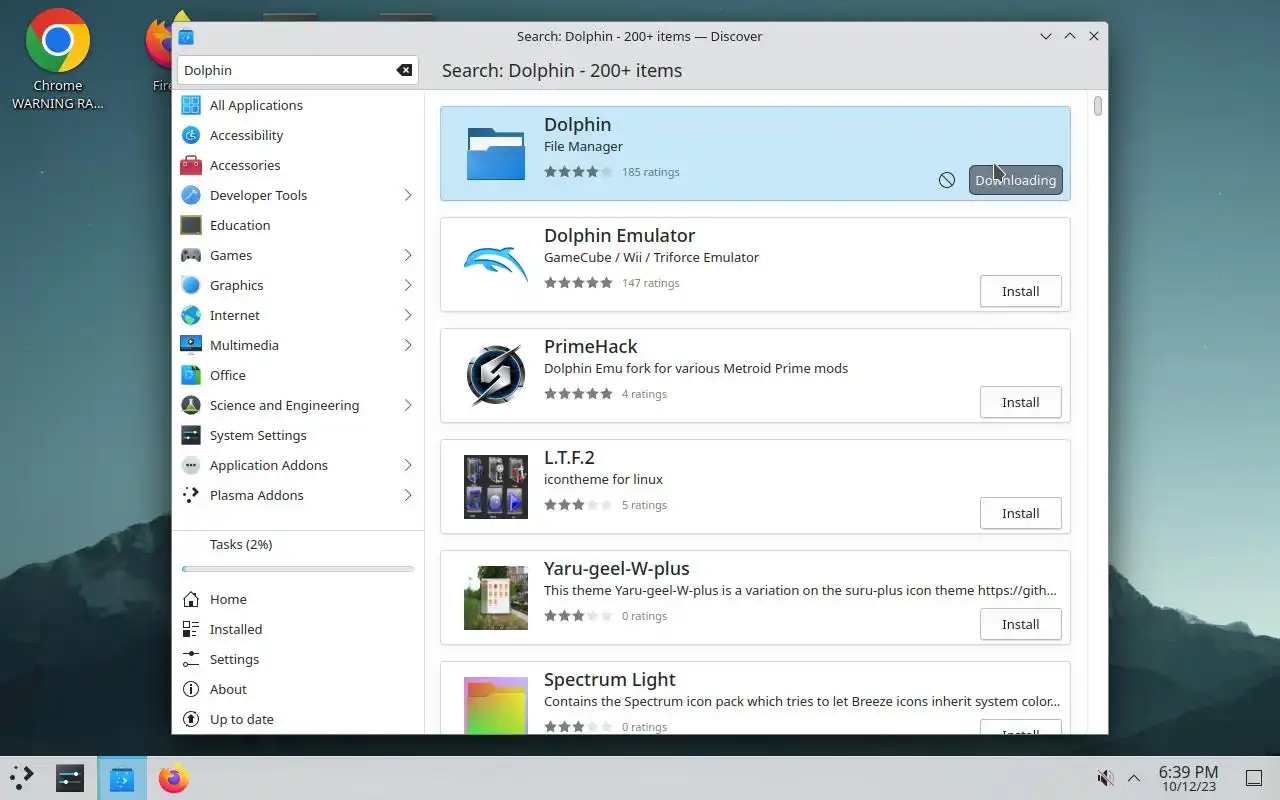Open the application launcher in the taskbar

pyautogui.click(x=22, y=778)
